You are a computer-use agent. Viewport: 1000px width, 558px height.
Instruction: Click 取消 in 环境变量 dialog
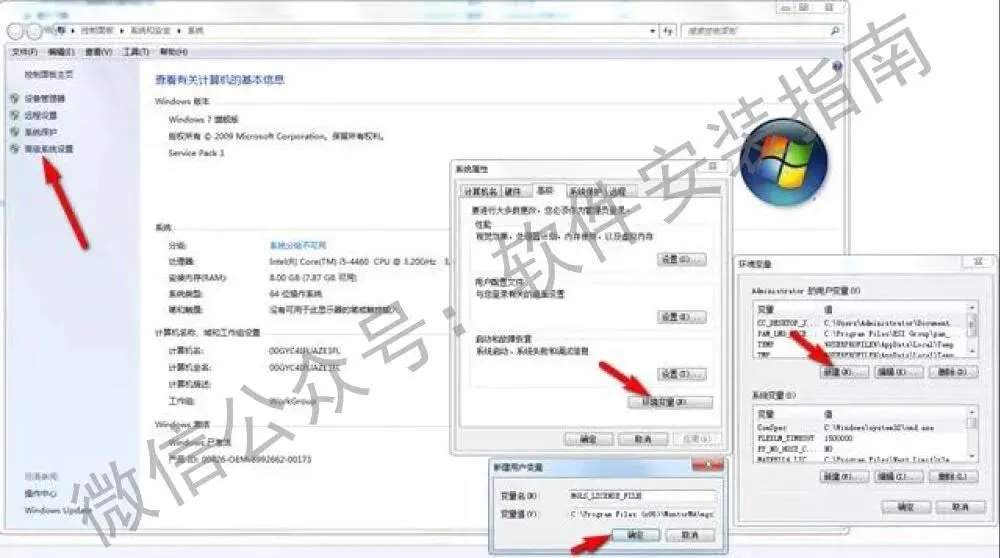tap(960, 507)
